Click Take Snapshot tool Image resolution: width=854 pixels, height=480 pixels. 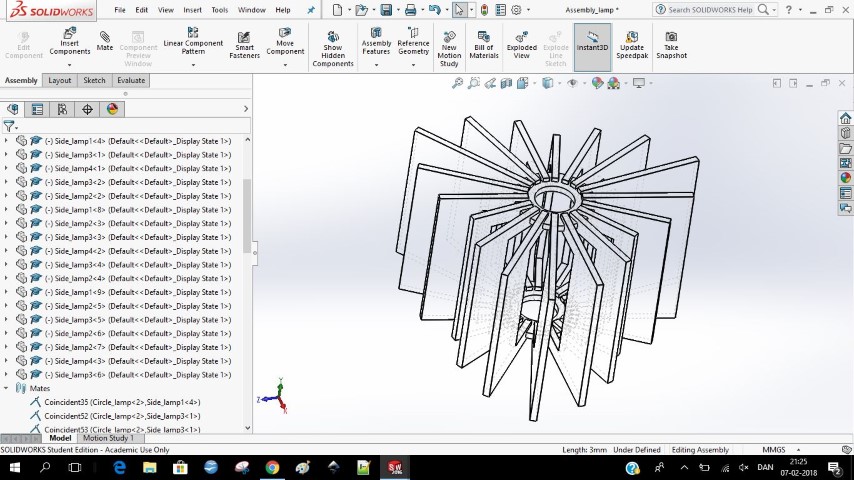[x=671, y=45]
